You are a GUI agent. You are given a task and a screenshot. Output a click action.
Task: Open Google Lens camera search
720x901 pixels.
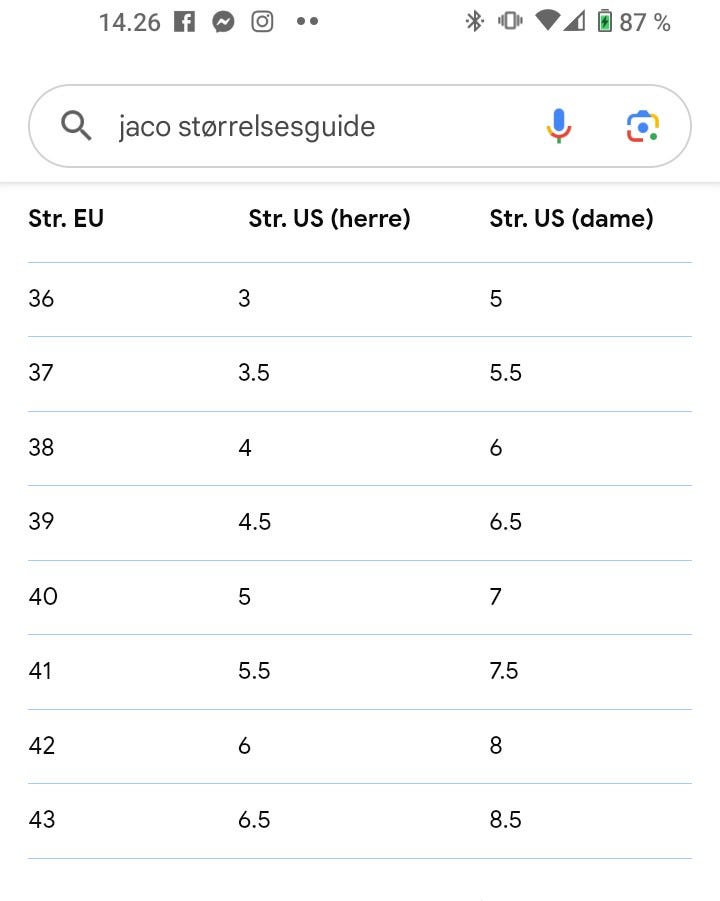pyautogui.click(x=643, y=126)
